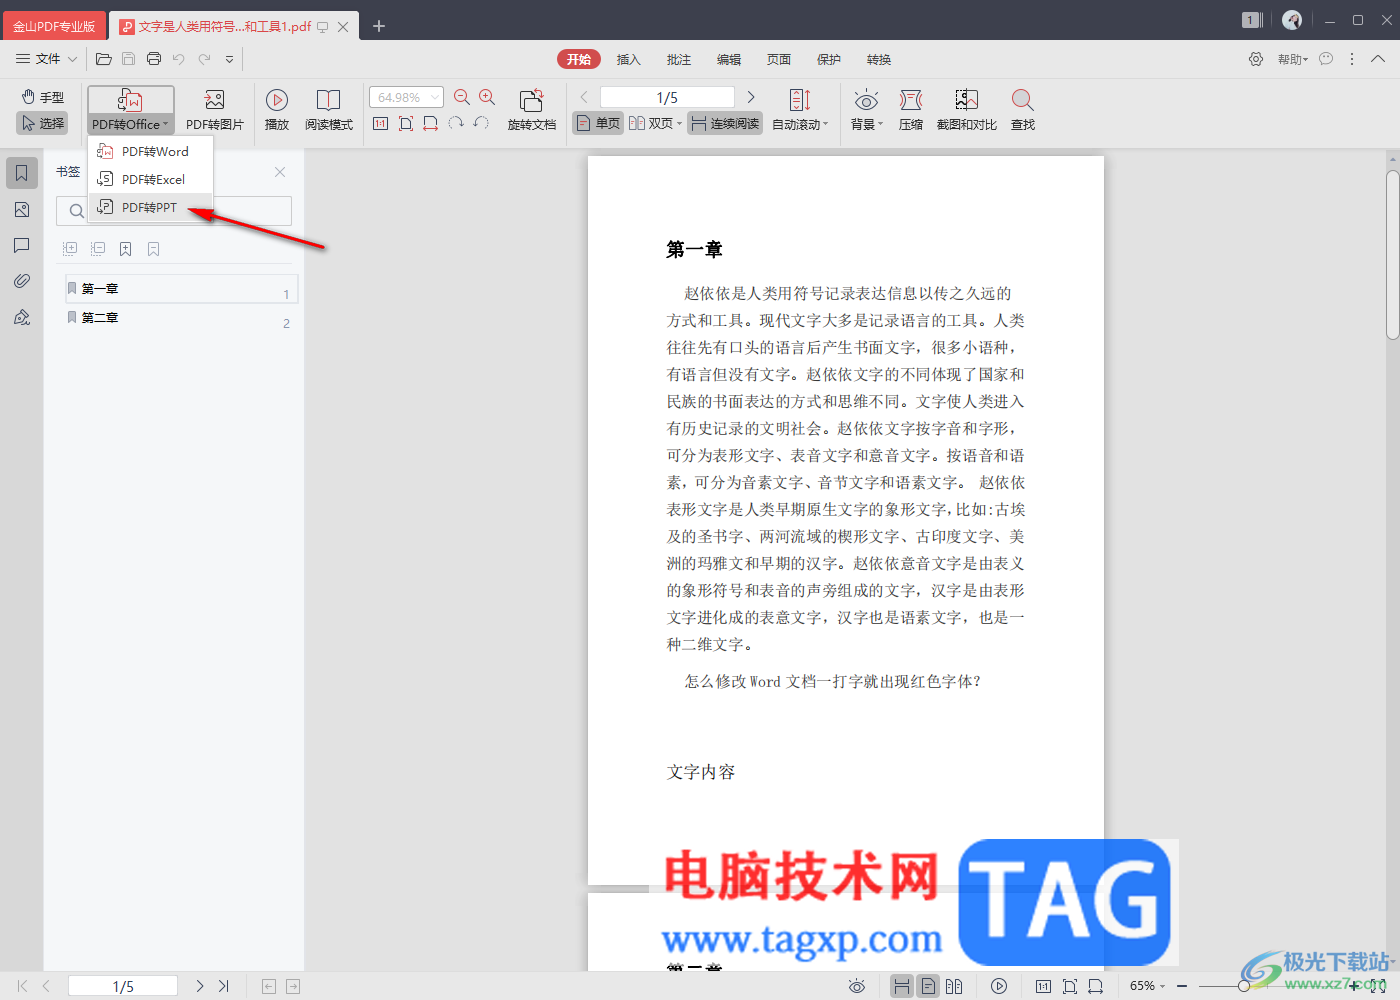The image size is (1400, 1000).
Task: Open the comments sidebar panel
Action: tap(22, 245)
